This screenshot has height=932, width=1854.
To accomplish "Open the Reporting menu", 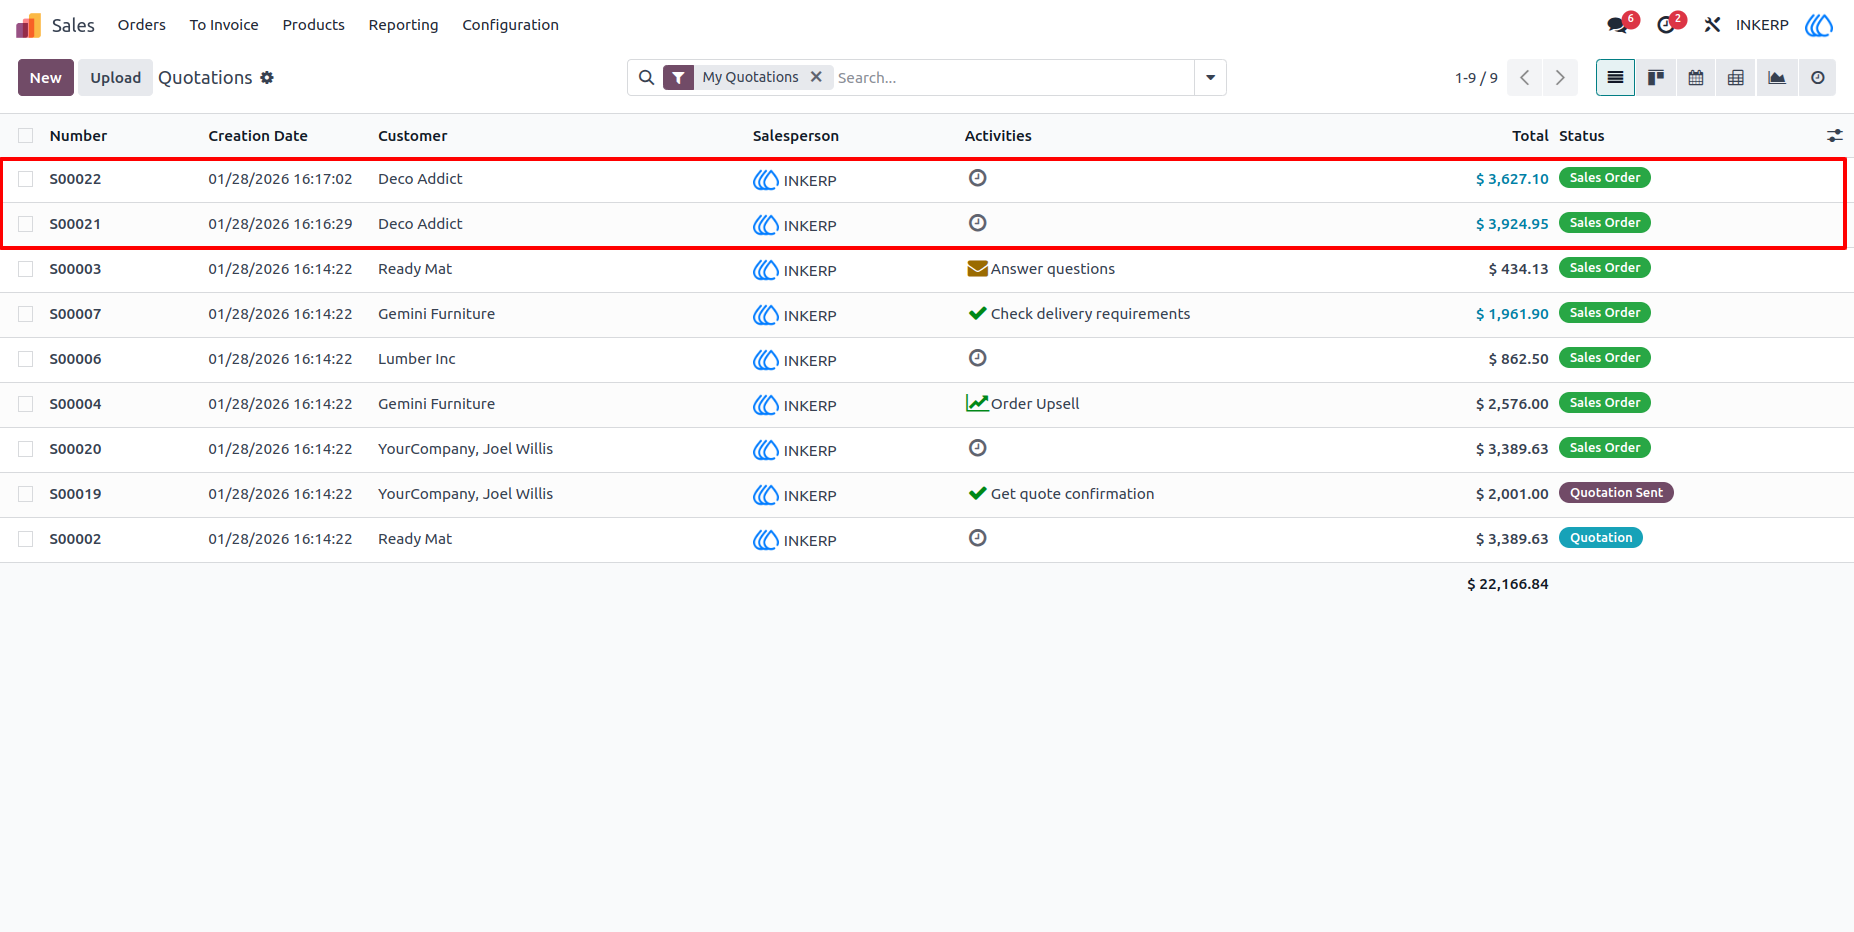I will tap(403, 25).
